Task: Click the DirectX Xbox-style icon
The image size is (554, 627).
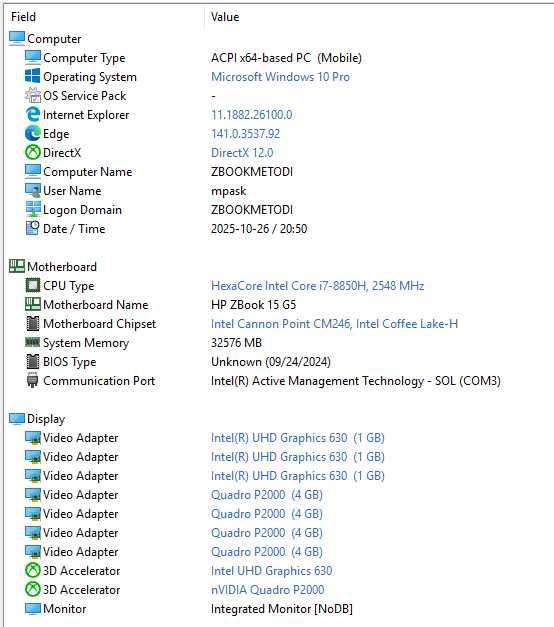Action: point(33,152)
